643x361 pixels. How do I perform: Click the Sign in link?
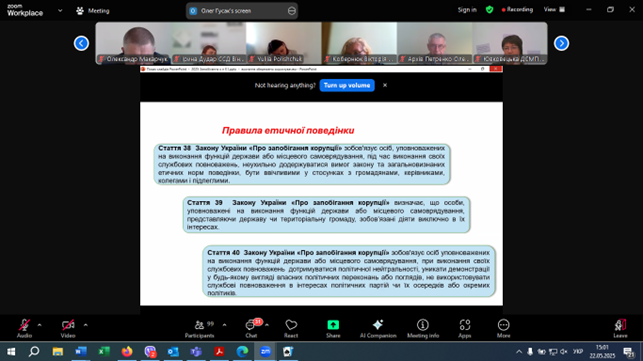pos(467,9)
